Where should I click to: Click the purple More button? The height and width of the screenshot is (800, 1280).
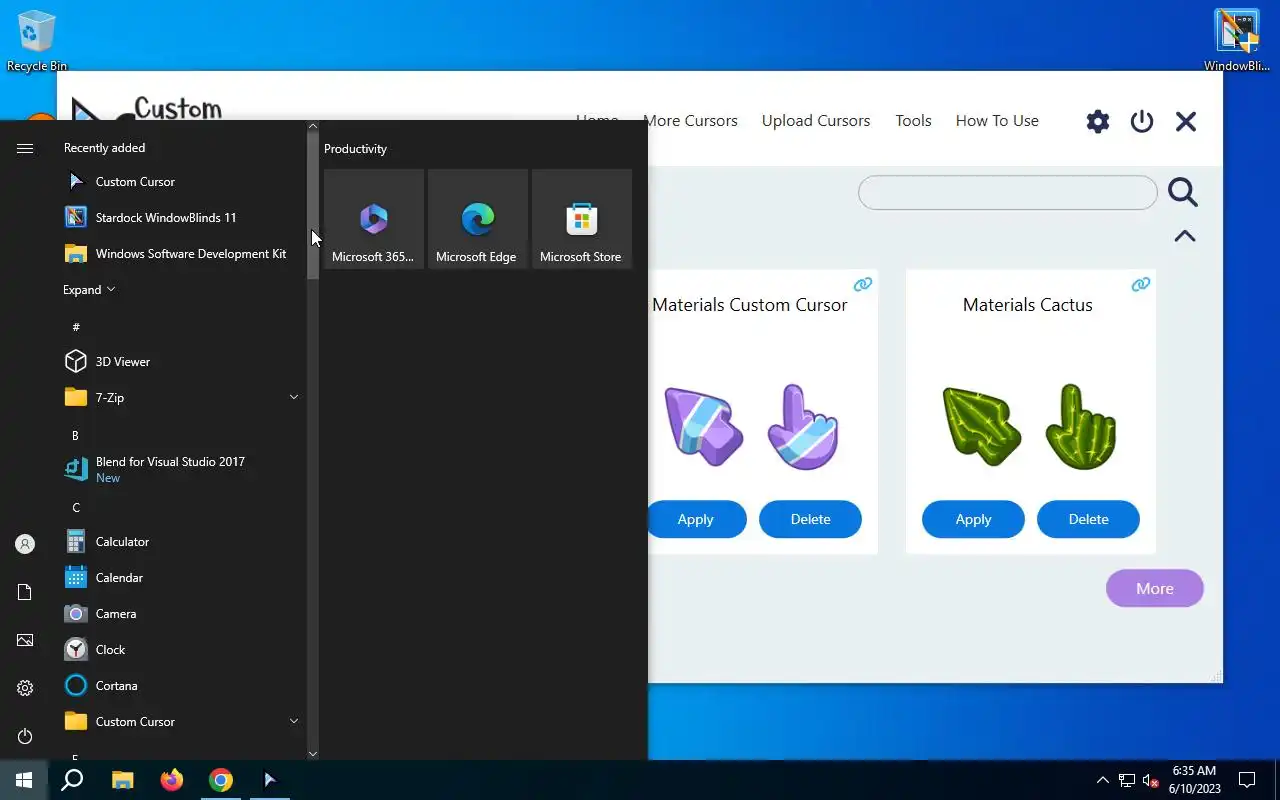[x=1155, y=588]
